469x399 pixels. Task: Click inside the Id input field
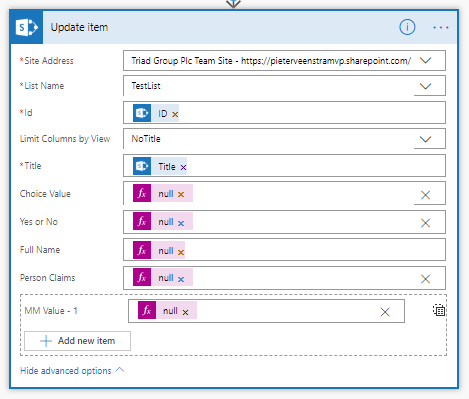[x=284, y=113]
